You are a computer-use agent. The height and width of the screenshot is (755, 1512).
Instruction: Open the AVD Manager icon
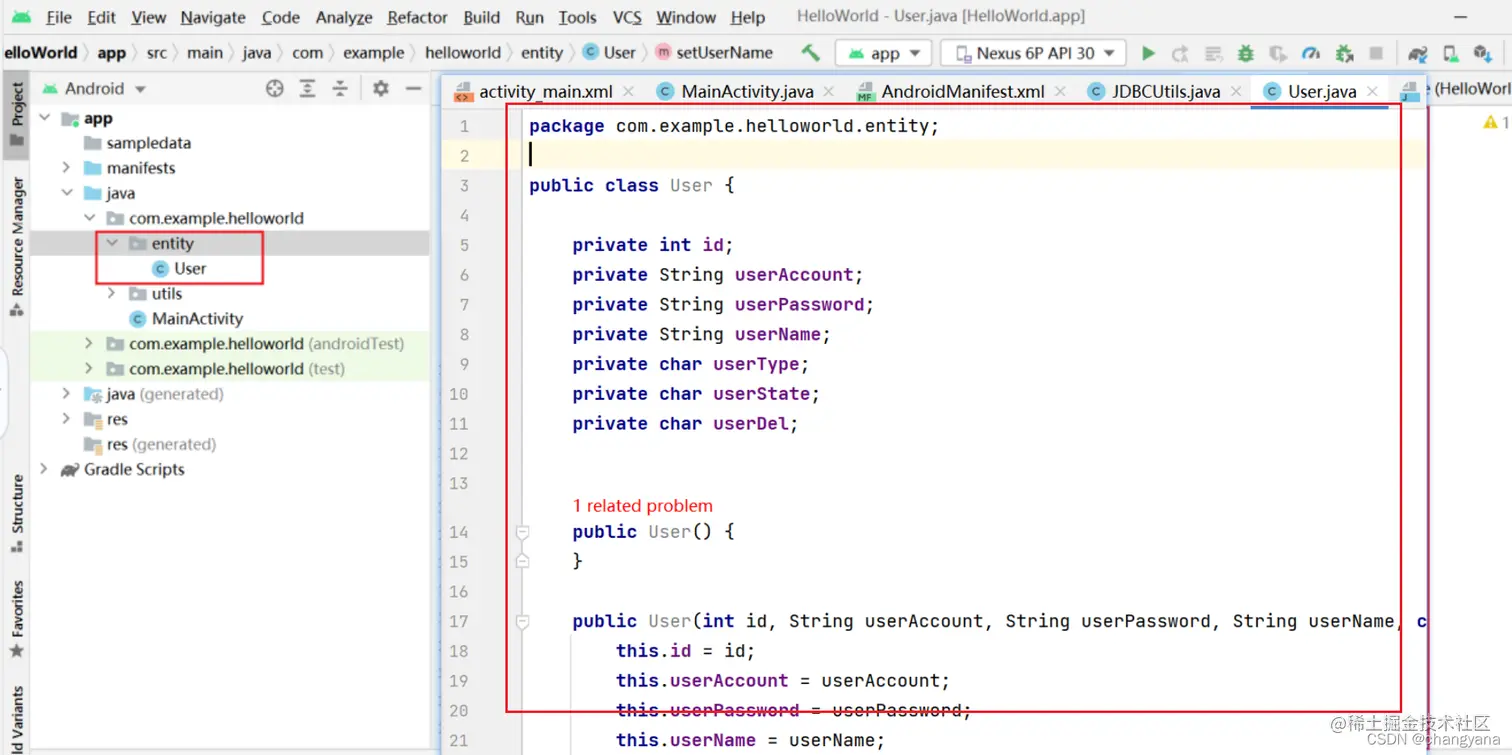1452,53
